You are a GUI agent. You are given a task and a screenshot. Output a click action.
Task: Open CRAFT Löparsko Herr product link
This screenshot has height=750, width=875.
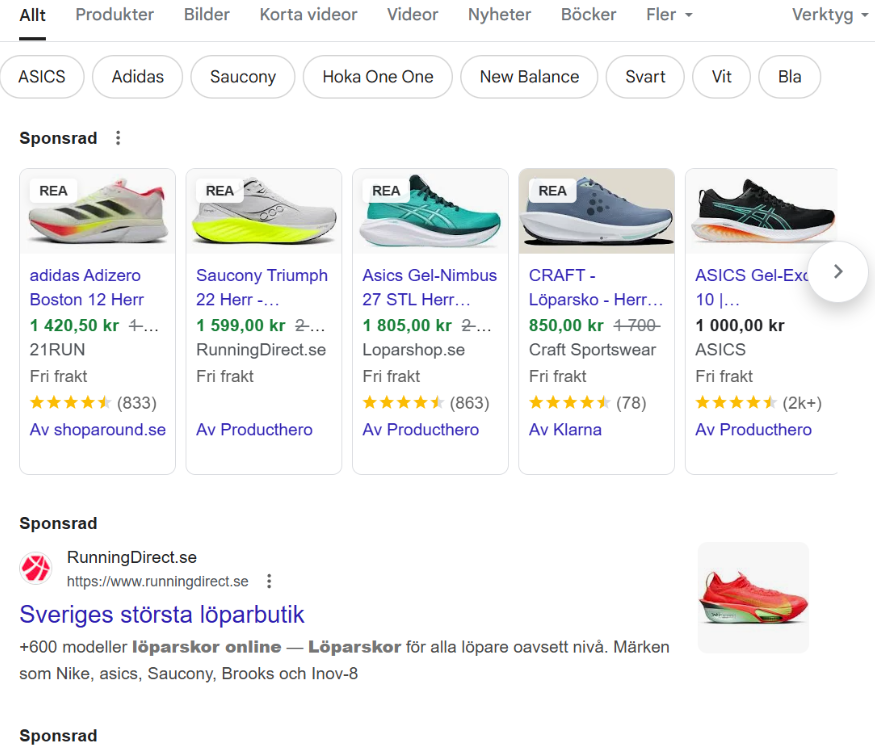click(x=595, y=287)
